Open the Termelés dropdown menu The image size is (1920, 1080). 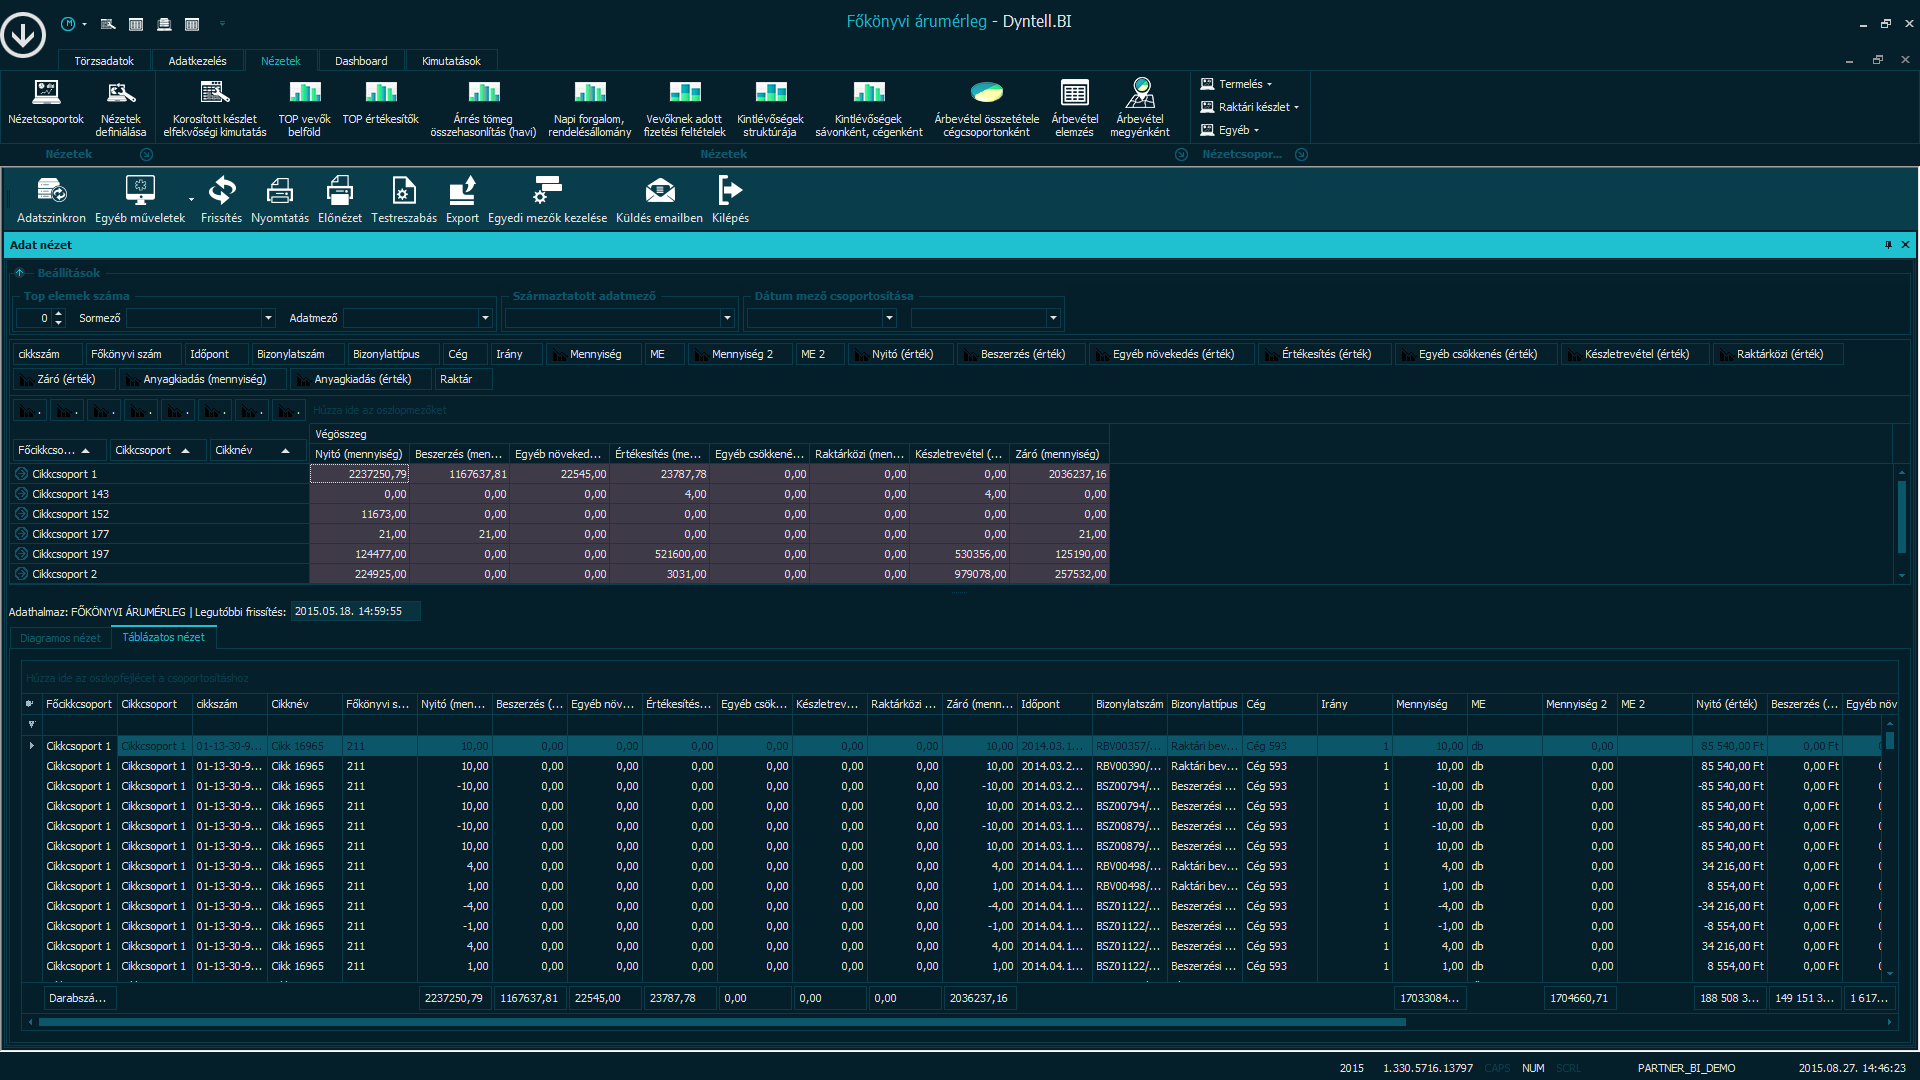point(1236,84)
